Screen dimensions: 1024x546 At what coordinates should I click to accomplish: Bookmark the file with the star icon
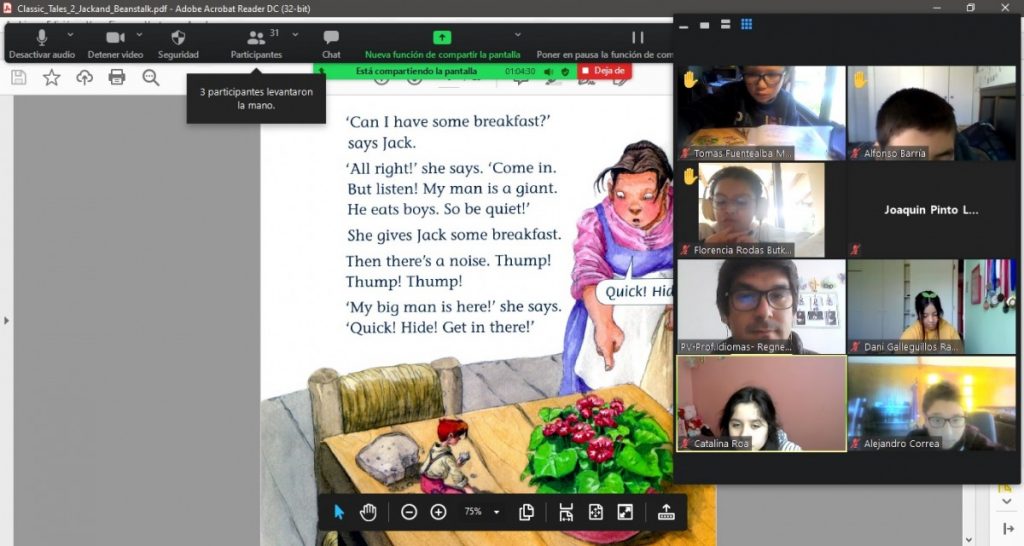tap(51, 77)
